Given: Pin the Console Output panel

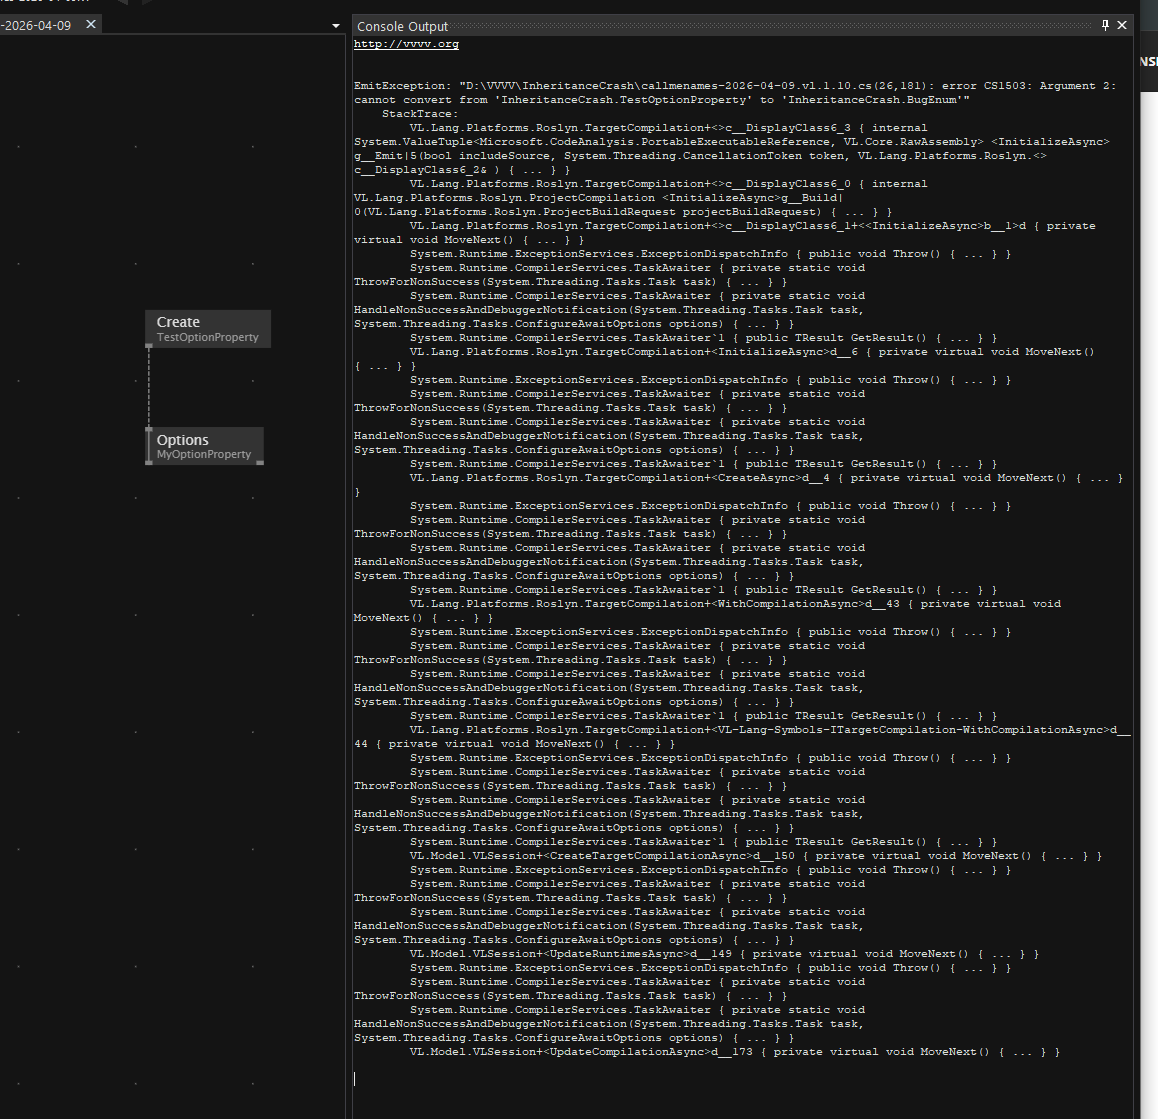Looking at the screenshot, I should 1105,25.
